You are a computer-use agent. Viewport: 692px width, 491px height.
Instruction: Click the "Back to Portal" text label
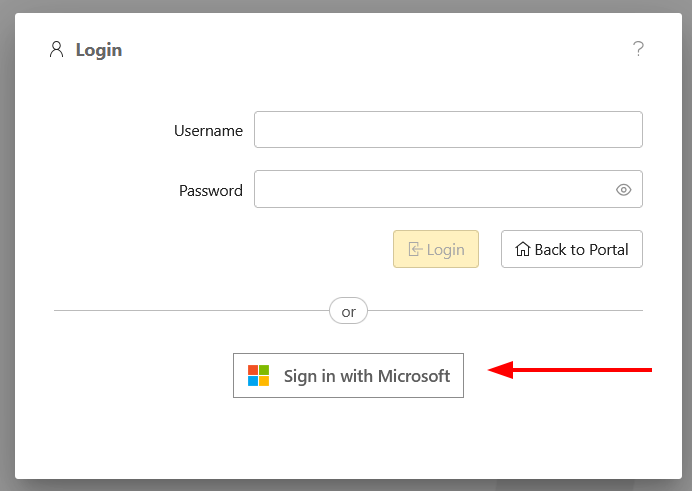581,250
